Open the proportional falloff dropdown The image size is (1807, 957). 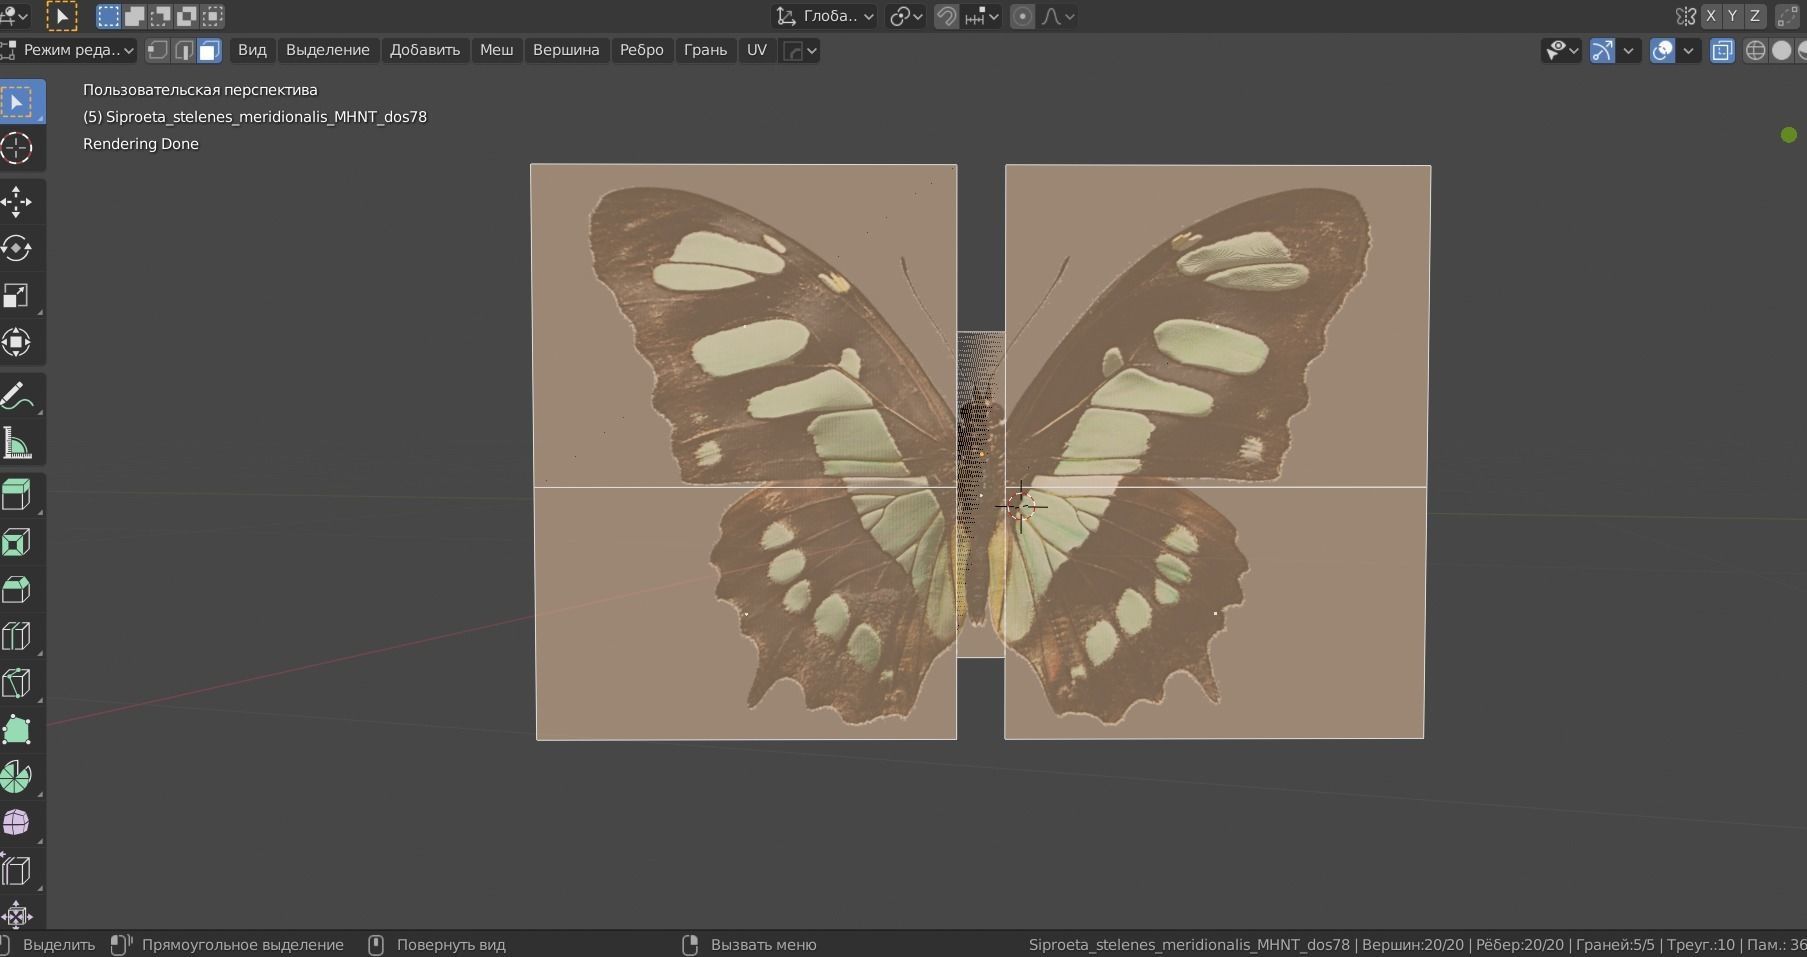point(1058,16)
